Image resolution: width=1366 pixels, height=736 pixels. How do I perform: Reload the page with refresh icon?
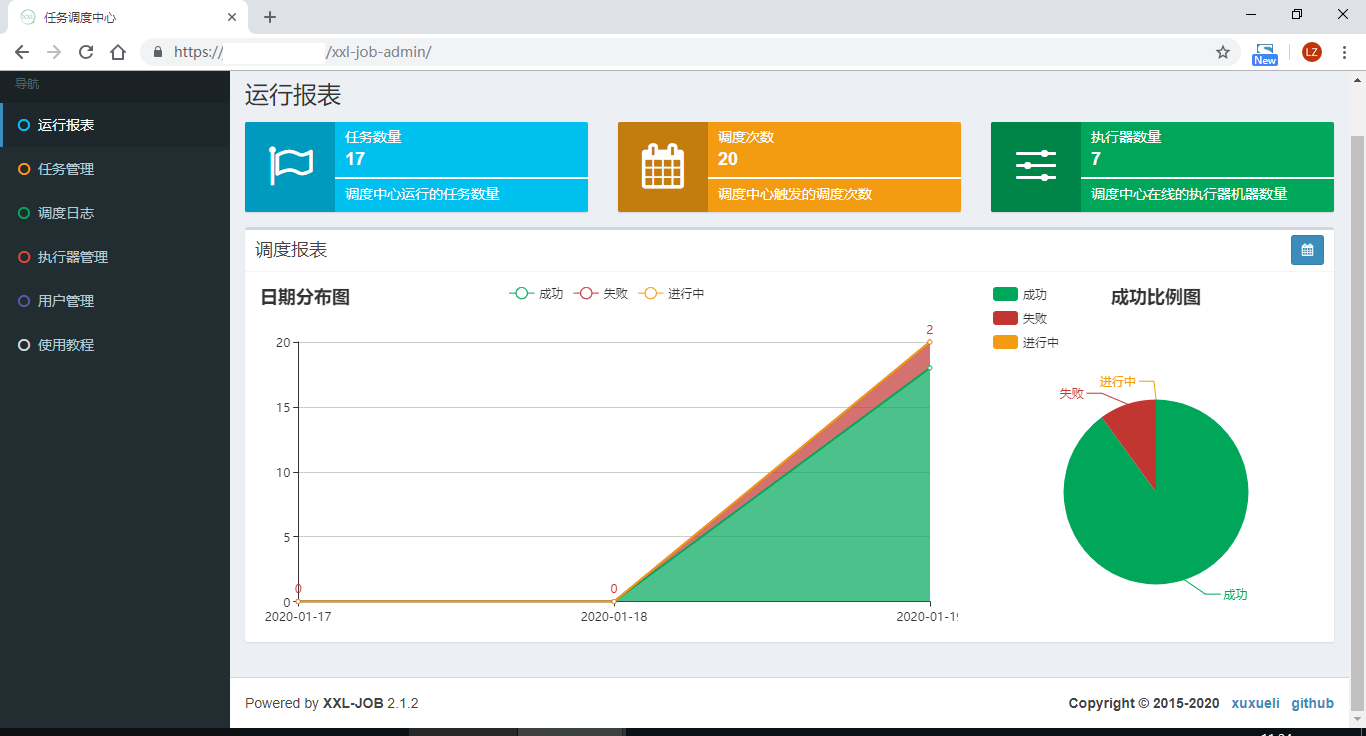pyautogui.click(x=86, y=52)
